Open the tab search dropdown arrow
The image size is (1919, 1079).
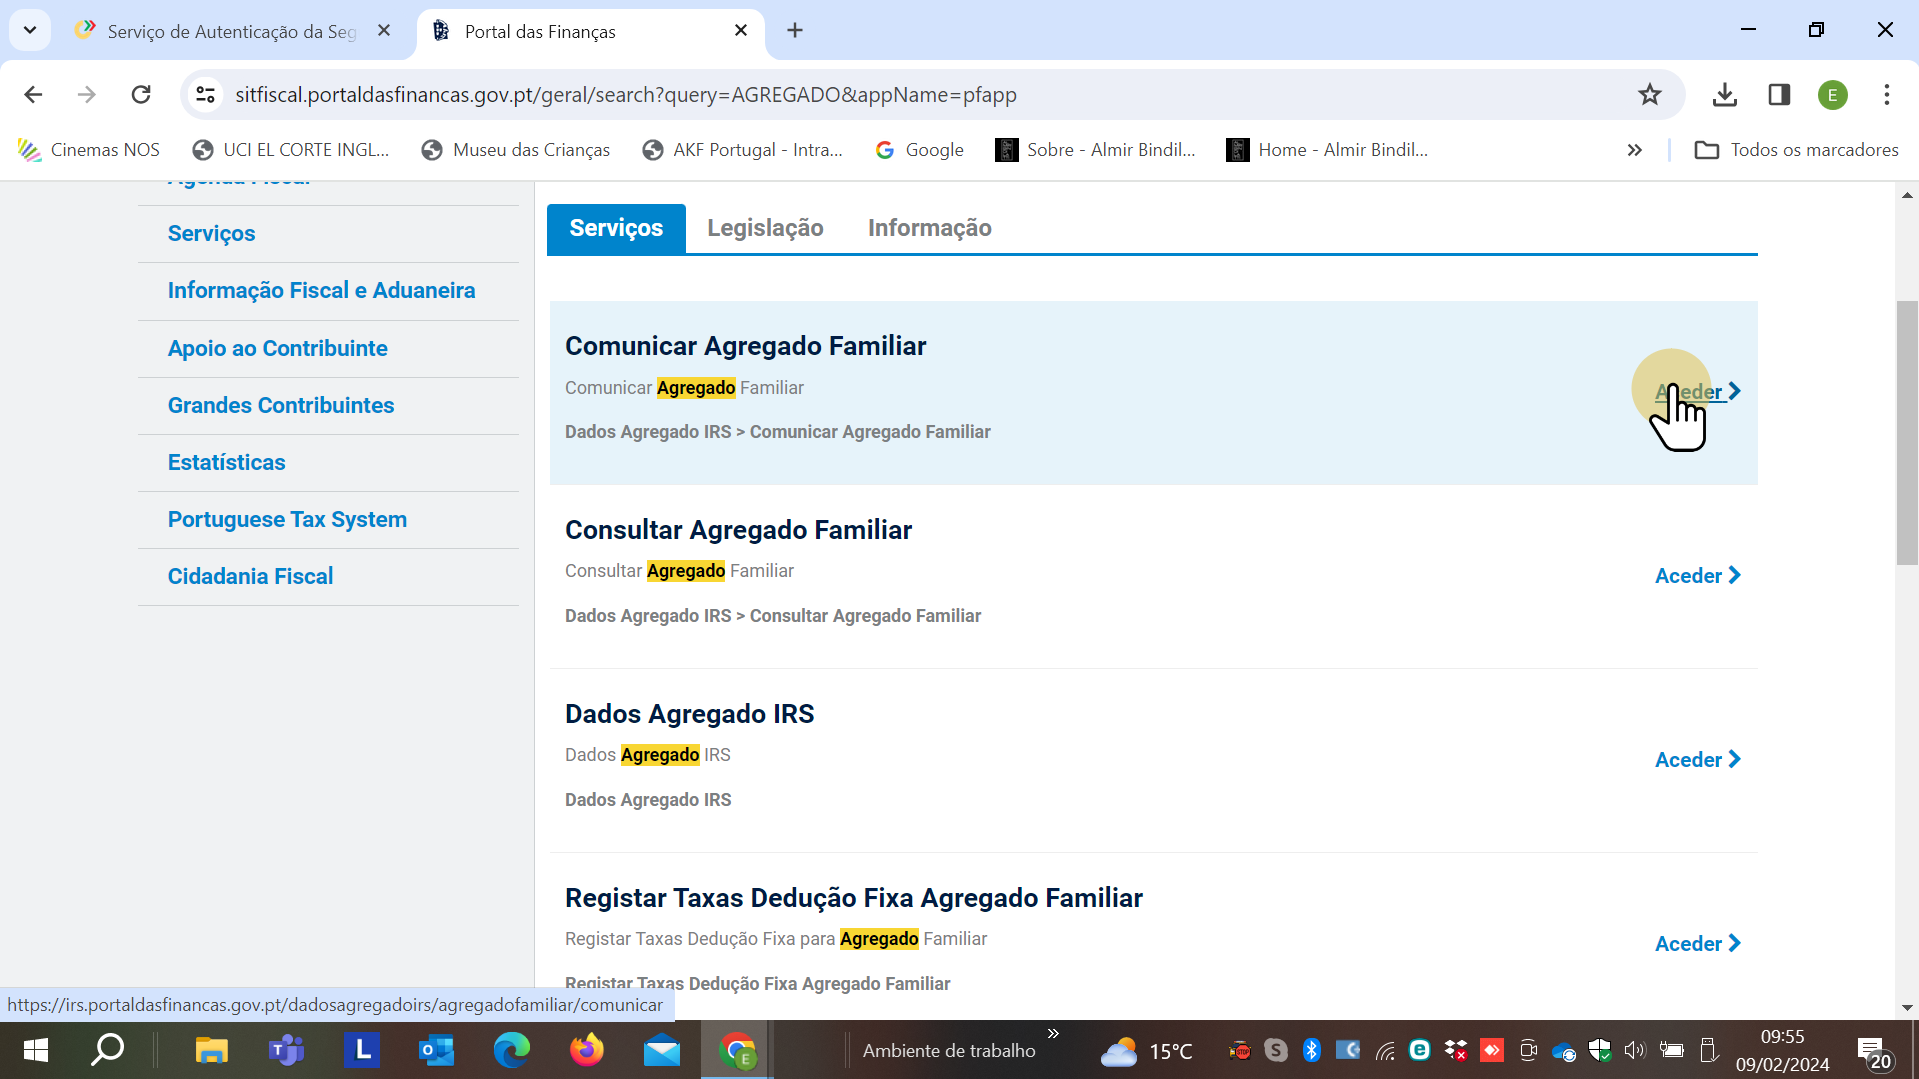30,30
